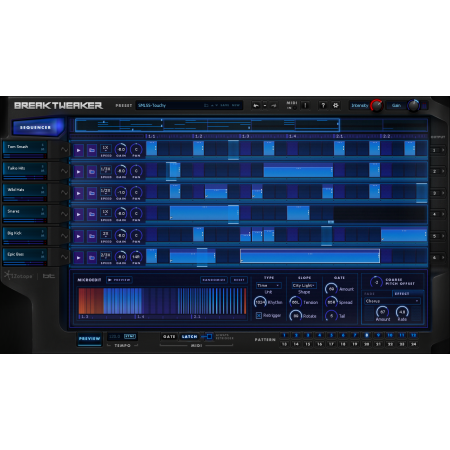Toggle the Always Retrigger MIDI switch
Viewport: 450px width, 450px height.
(x=209, y=337)
